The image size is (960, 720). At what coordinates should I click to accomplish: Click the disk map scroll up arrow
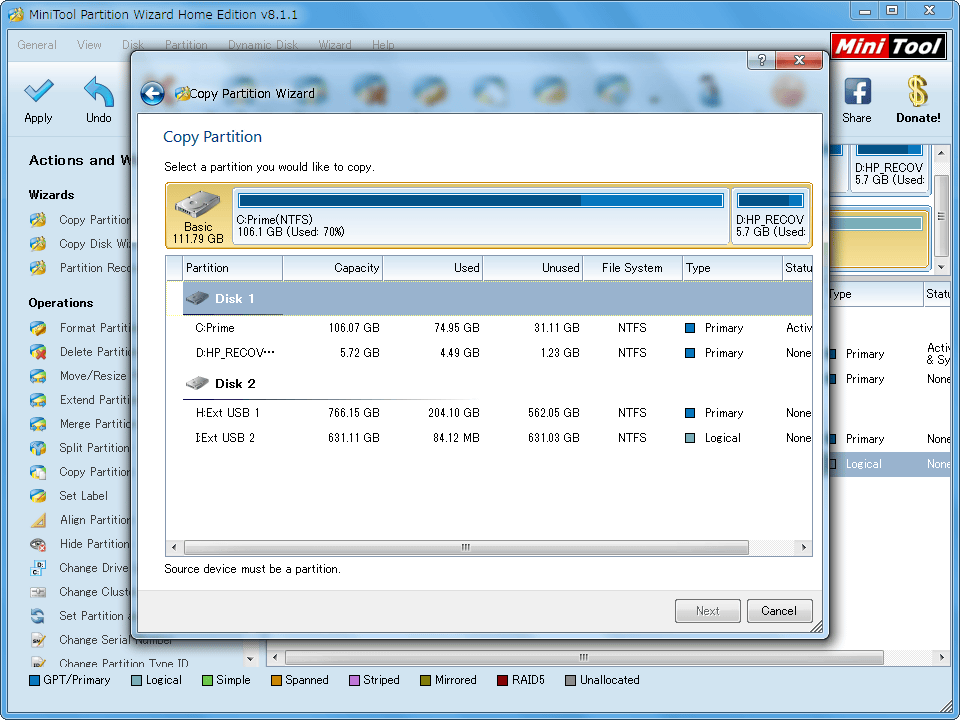[941, 153]
